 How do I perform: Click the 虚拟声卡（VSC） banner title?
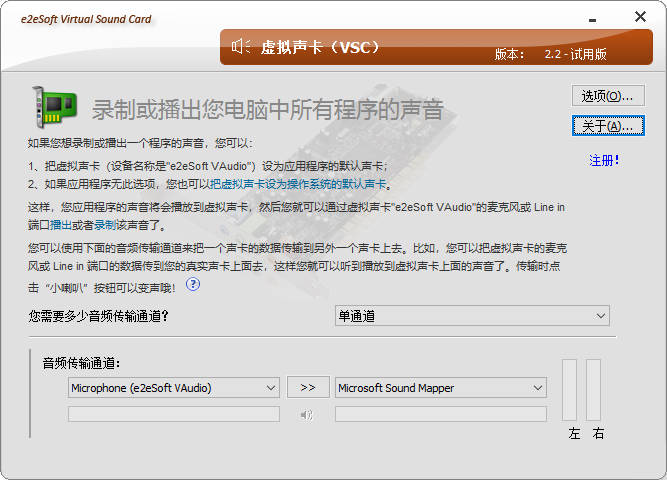pyautogui.click(x=320, y=47)
